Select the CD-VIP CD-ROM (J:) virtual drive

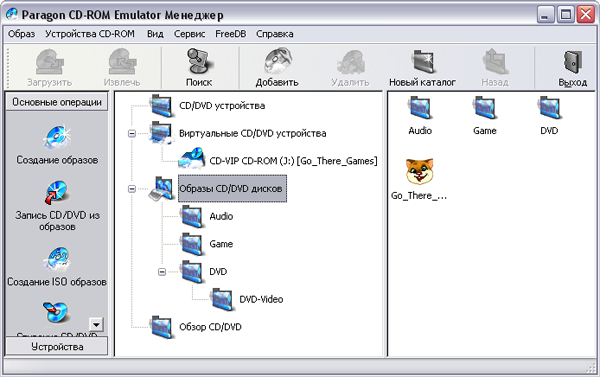(293, 161)
